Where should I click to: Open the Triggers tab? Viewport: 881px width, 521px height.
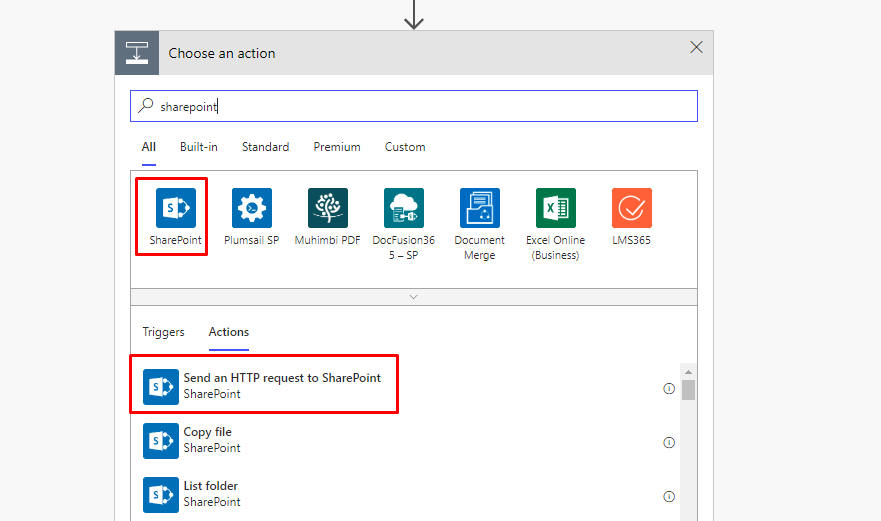164,332
